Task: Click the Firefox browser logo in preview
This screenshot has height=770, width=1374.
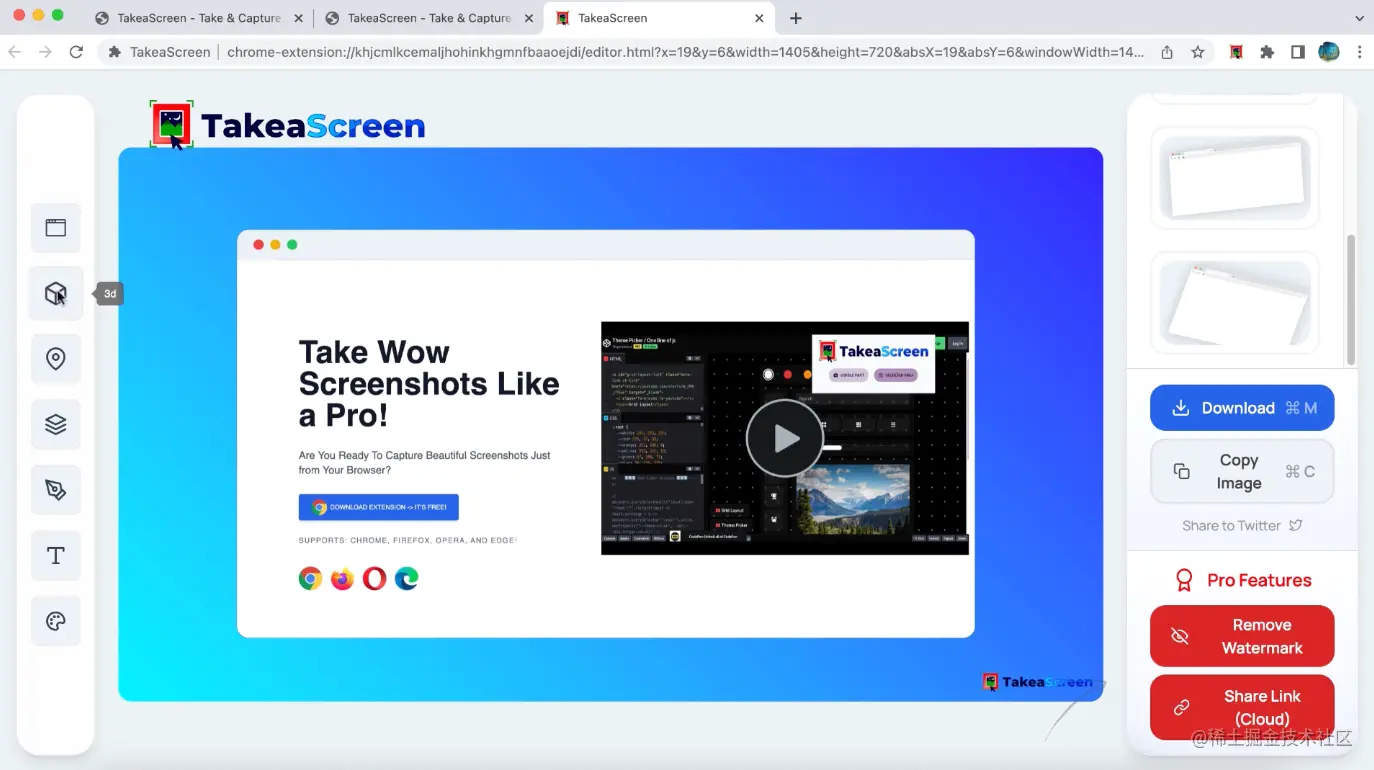Action: [343, 578]
